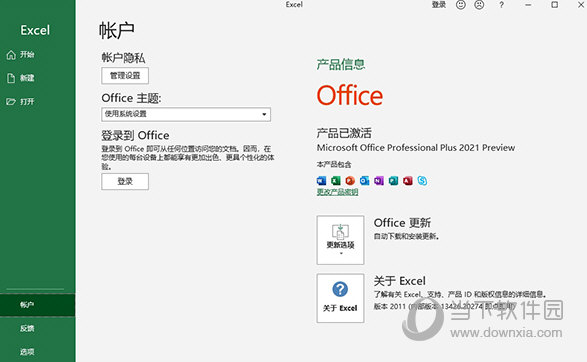Minimize the Excel window
This screenshot has height=362, width=587.
(x=528, y=5)
